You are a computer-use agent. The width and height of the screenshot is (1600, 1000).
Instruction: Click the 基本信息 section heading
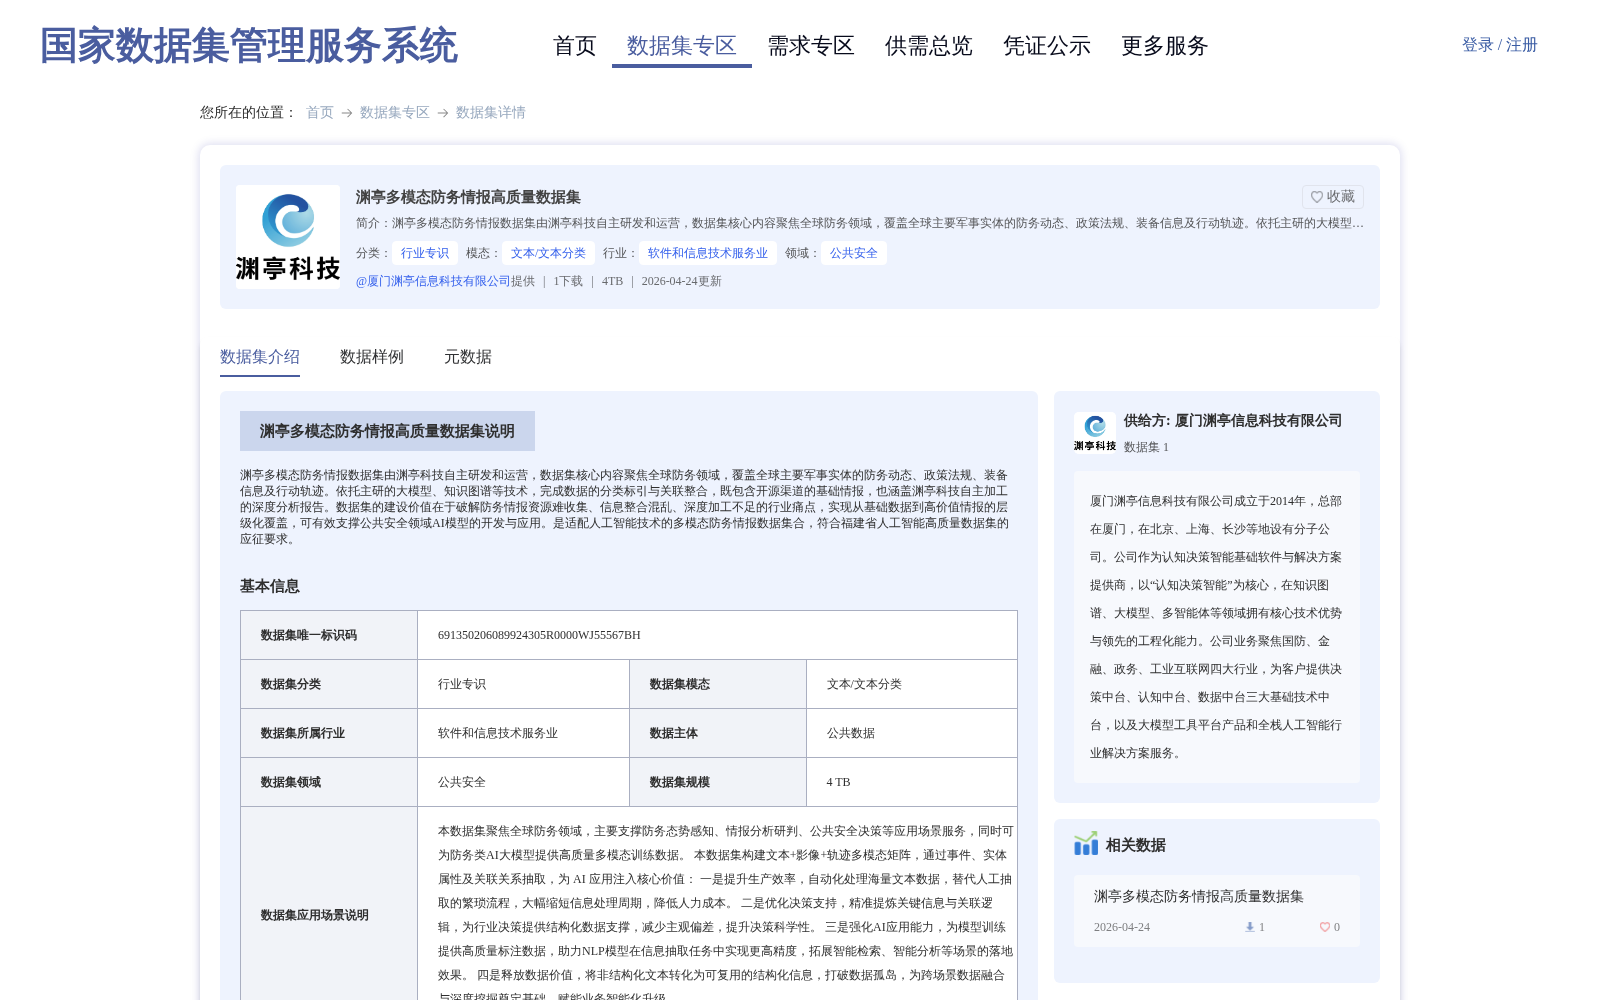tap(270, 586)
